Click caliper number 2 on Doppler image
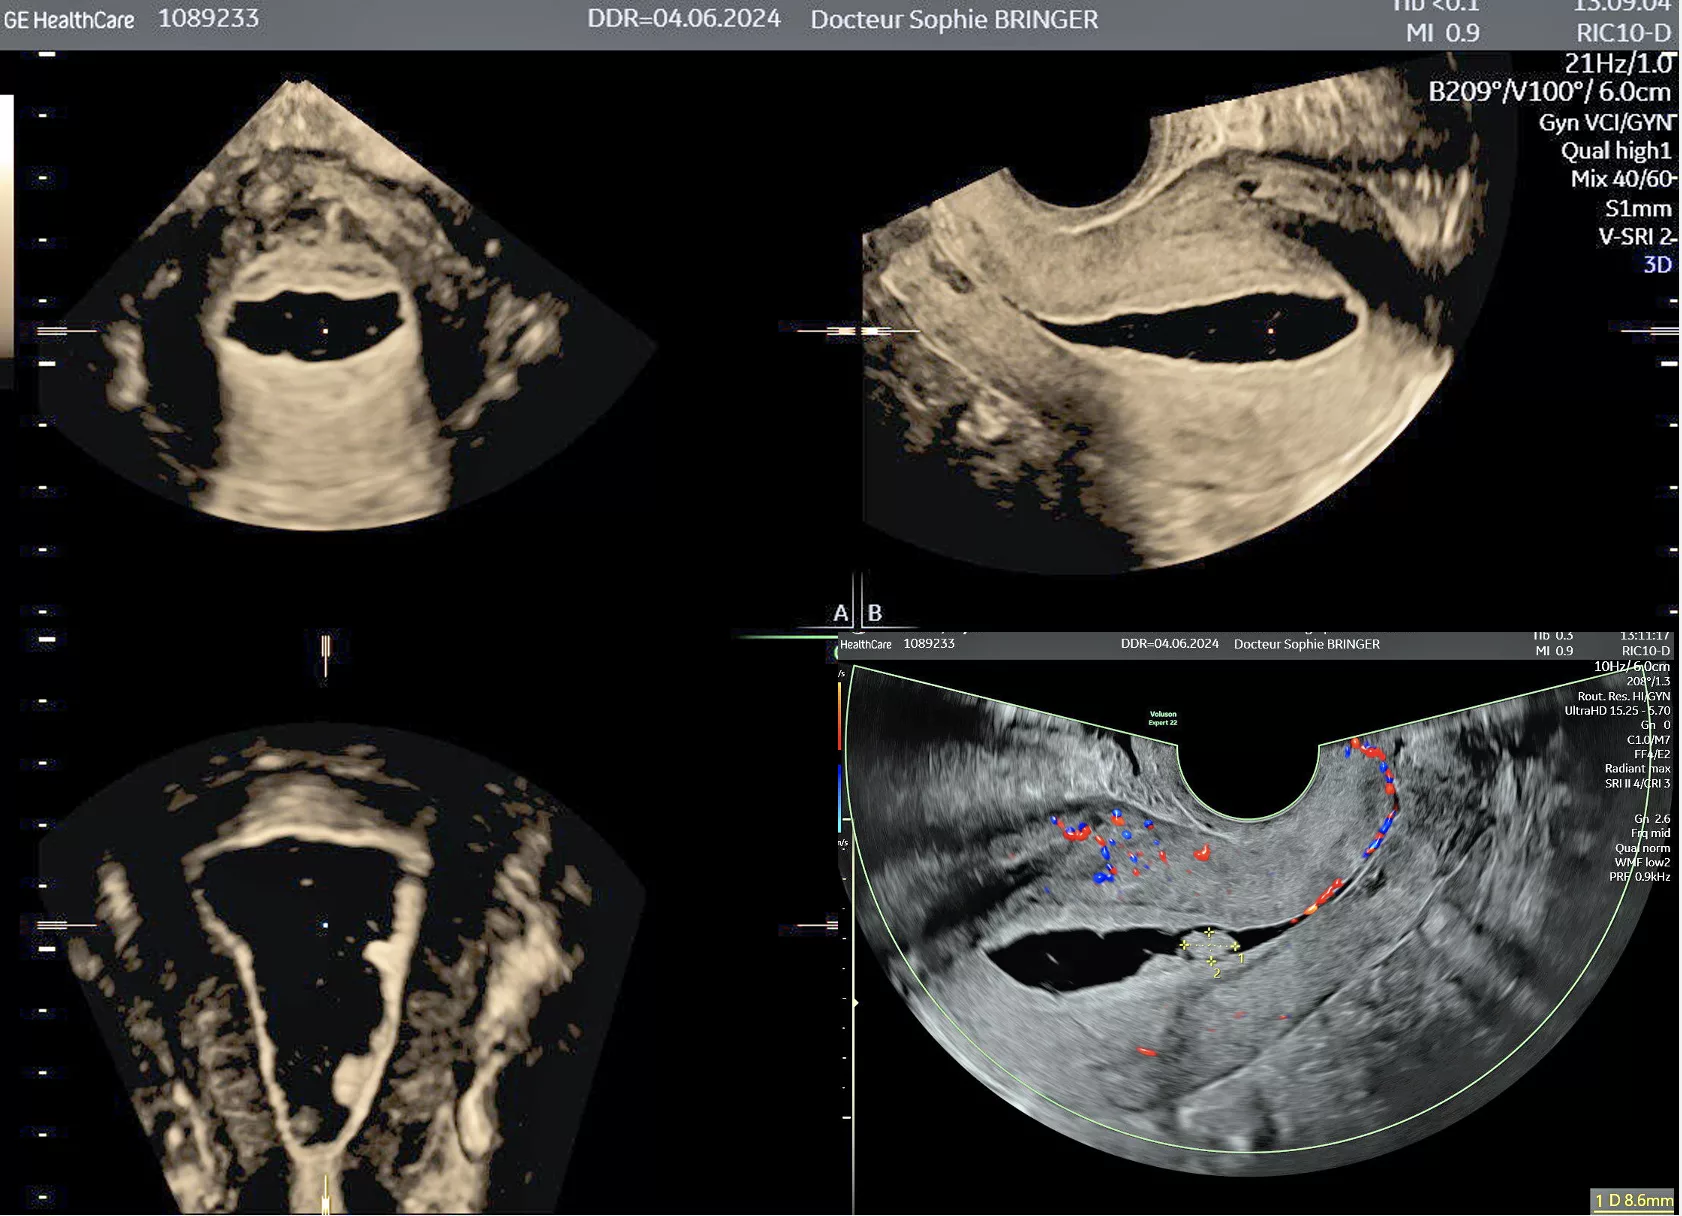Image resolution: width=1682 pixels, height=1216 pixels. point(1216,973)
